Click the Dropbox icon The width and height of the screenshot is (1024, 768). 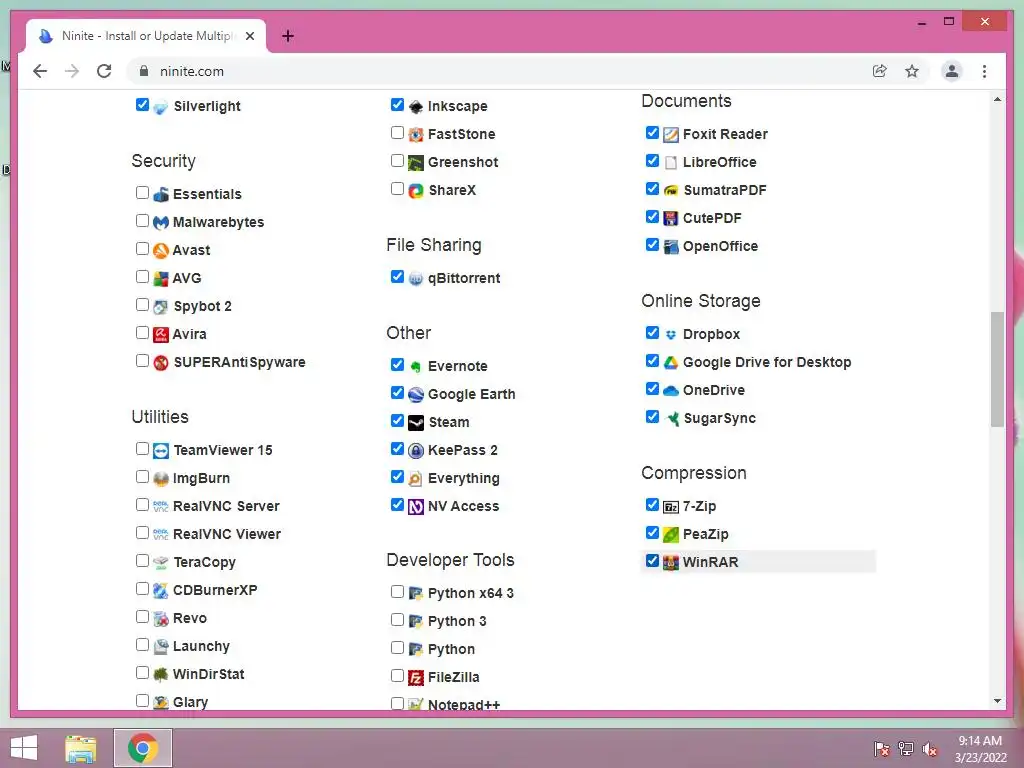(x=671, y=334)
